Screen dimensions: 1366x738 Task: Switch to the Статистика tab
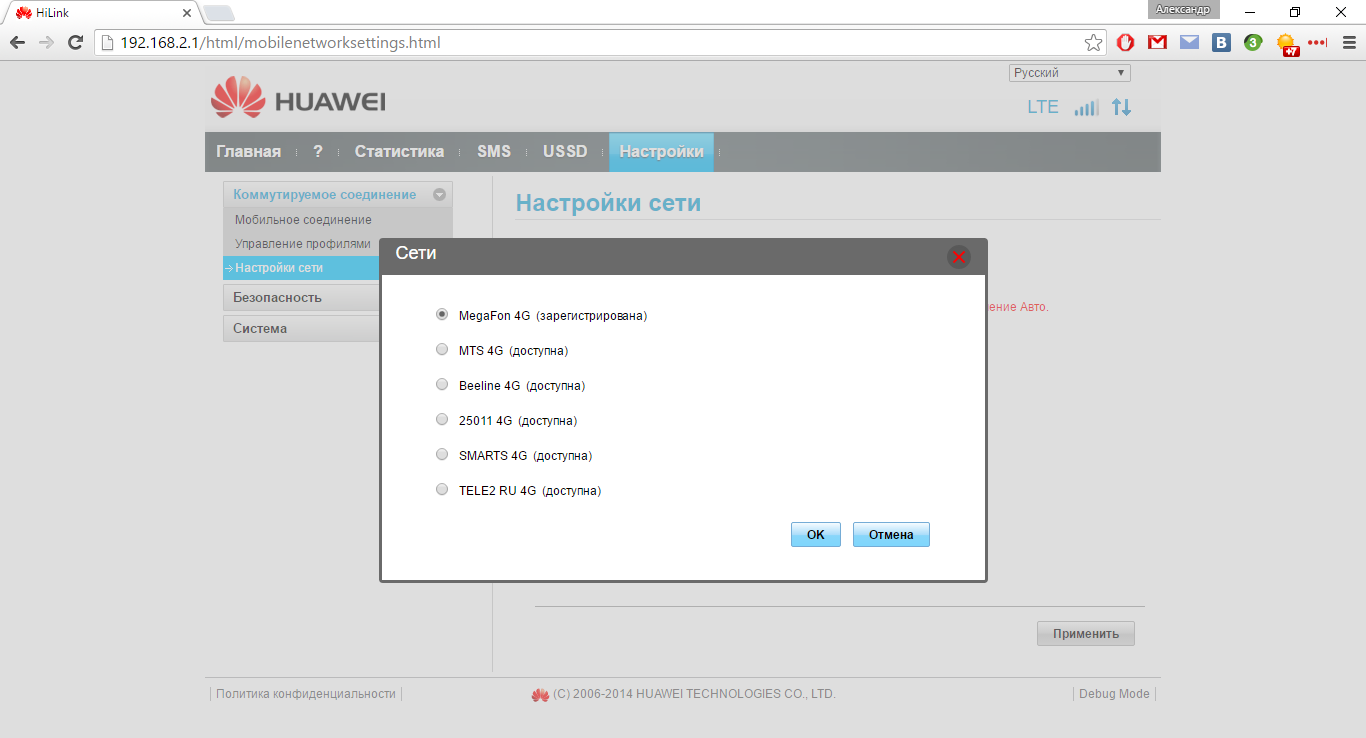click(399, 152)
